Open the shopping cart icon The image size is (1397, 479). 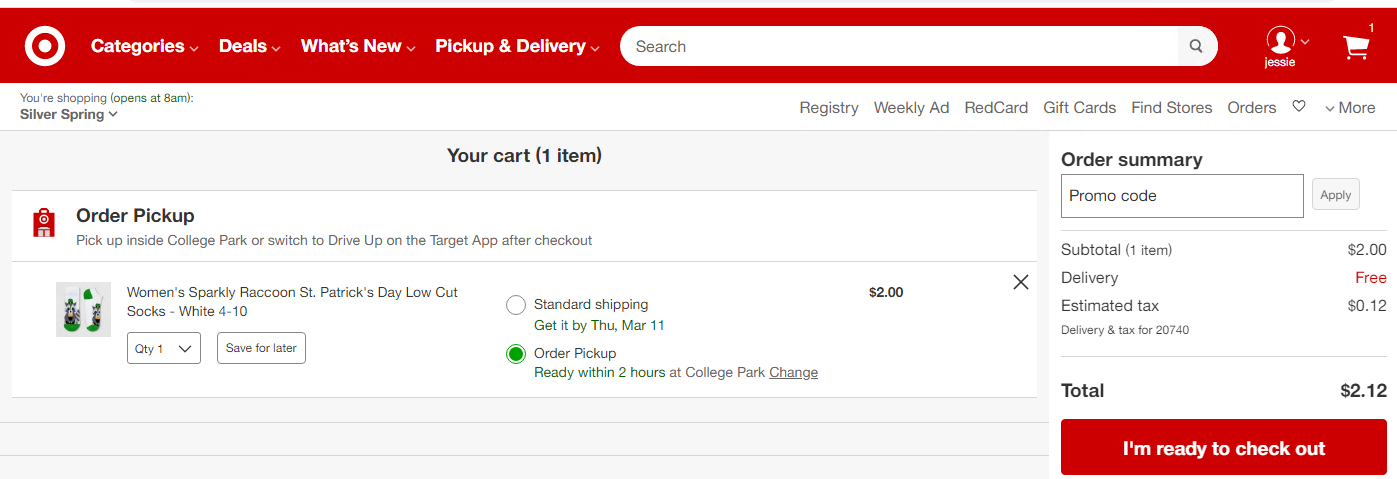tap(1356, 47)
